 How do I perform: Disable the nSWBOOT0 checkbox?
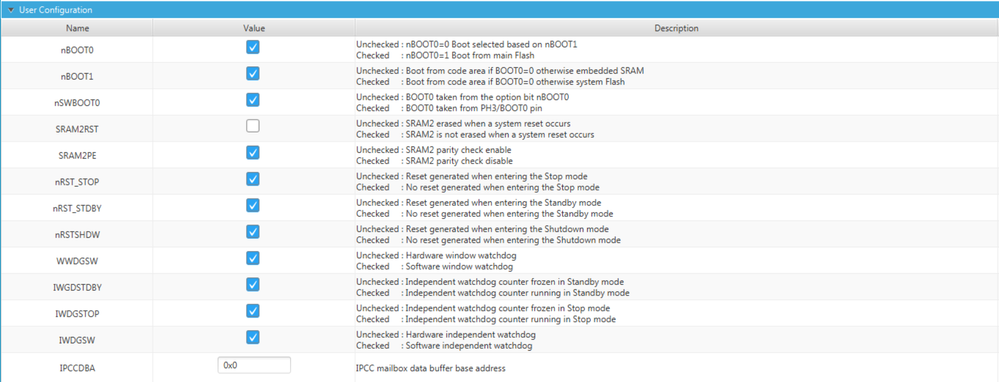(253, 100)
